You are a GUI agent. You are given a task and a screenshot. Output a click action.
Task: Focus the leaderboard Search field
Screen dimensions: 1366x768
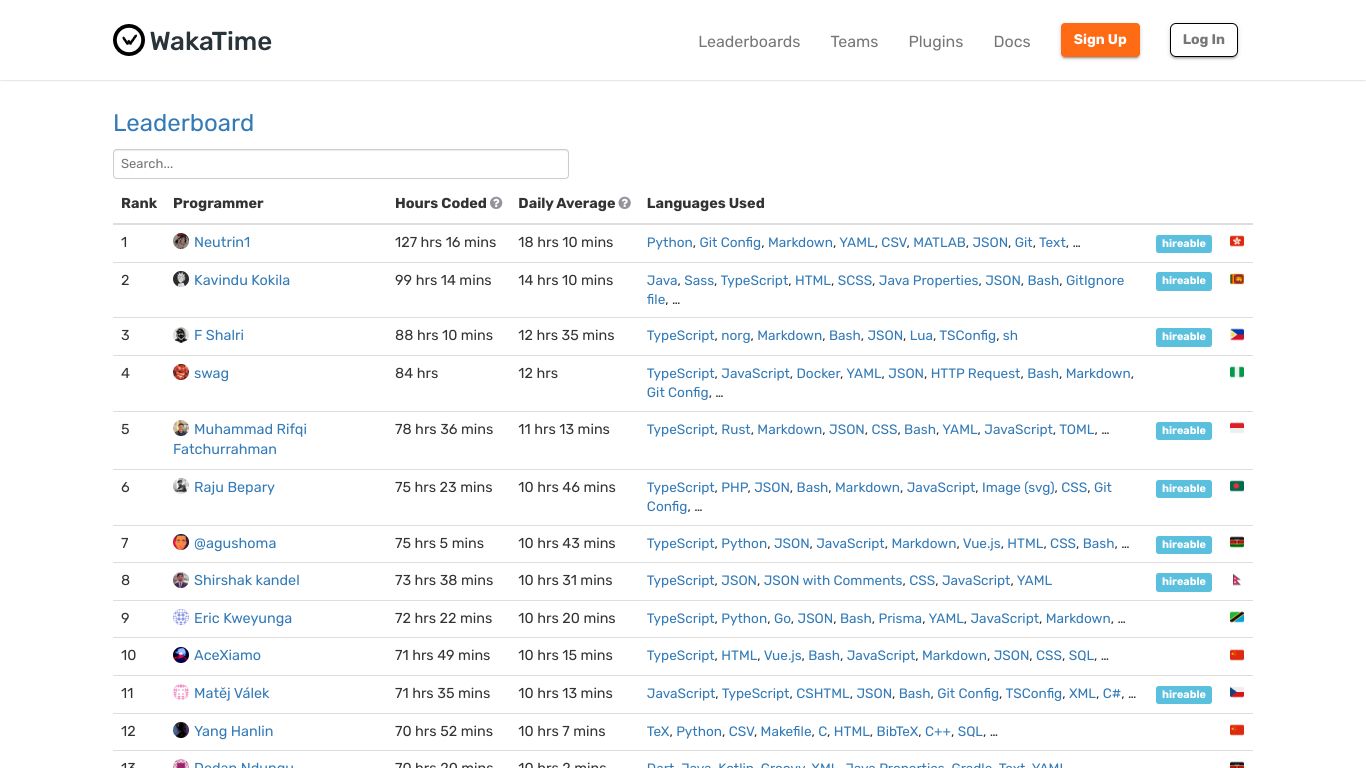[x=341, y=164]
